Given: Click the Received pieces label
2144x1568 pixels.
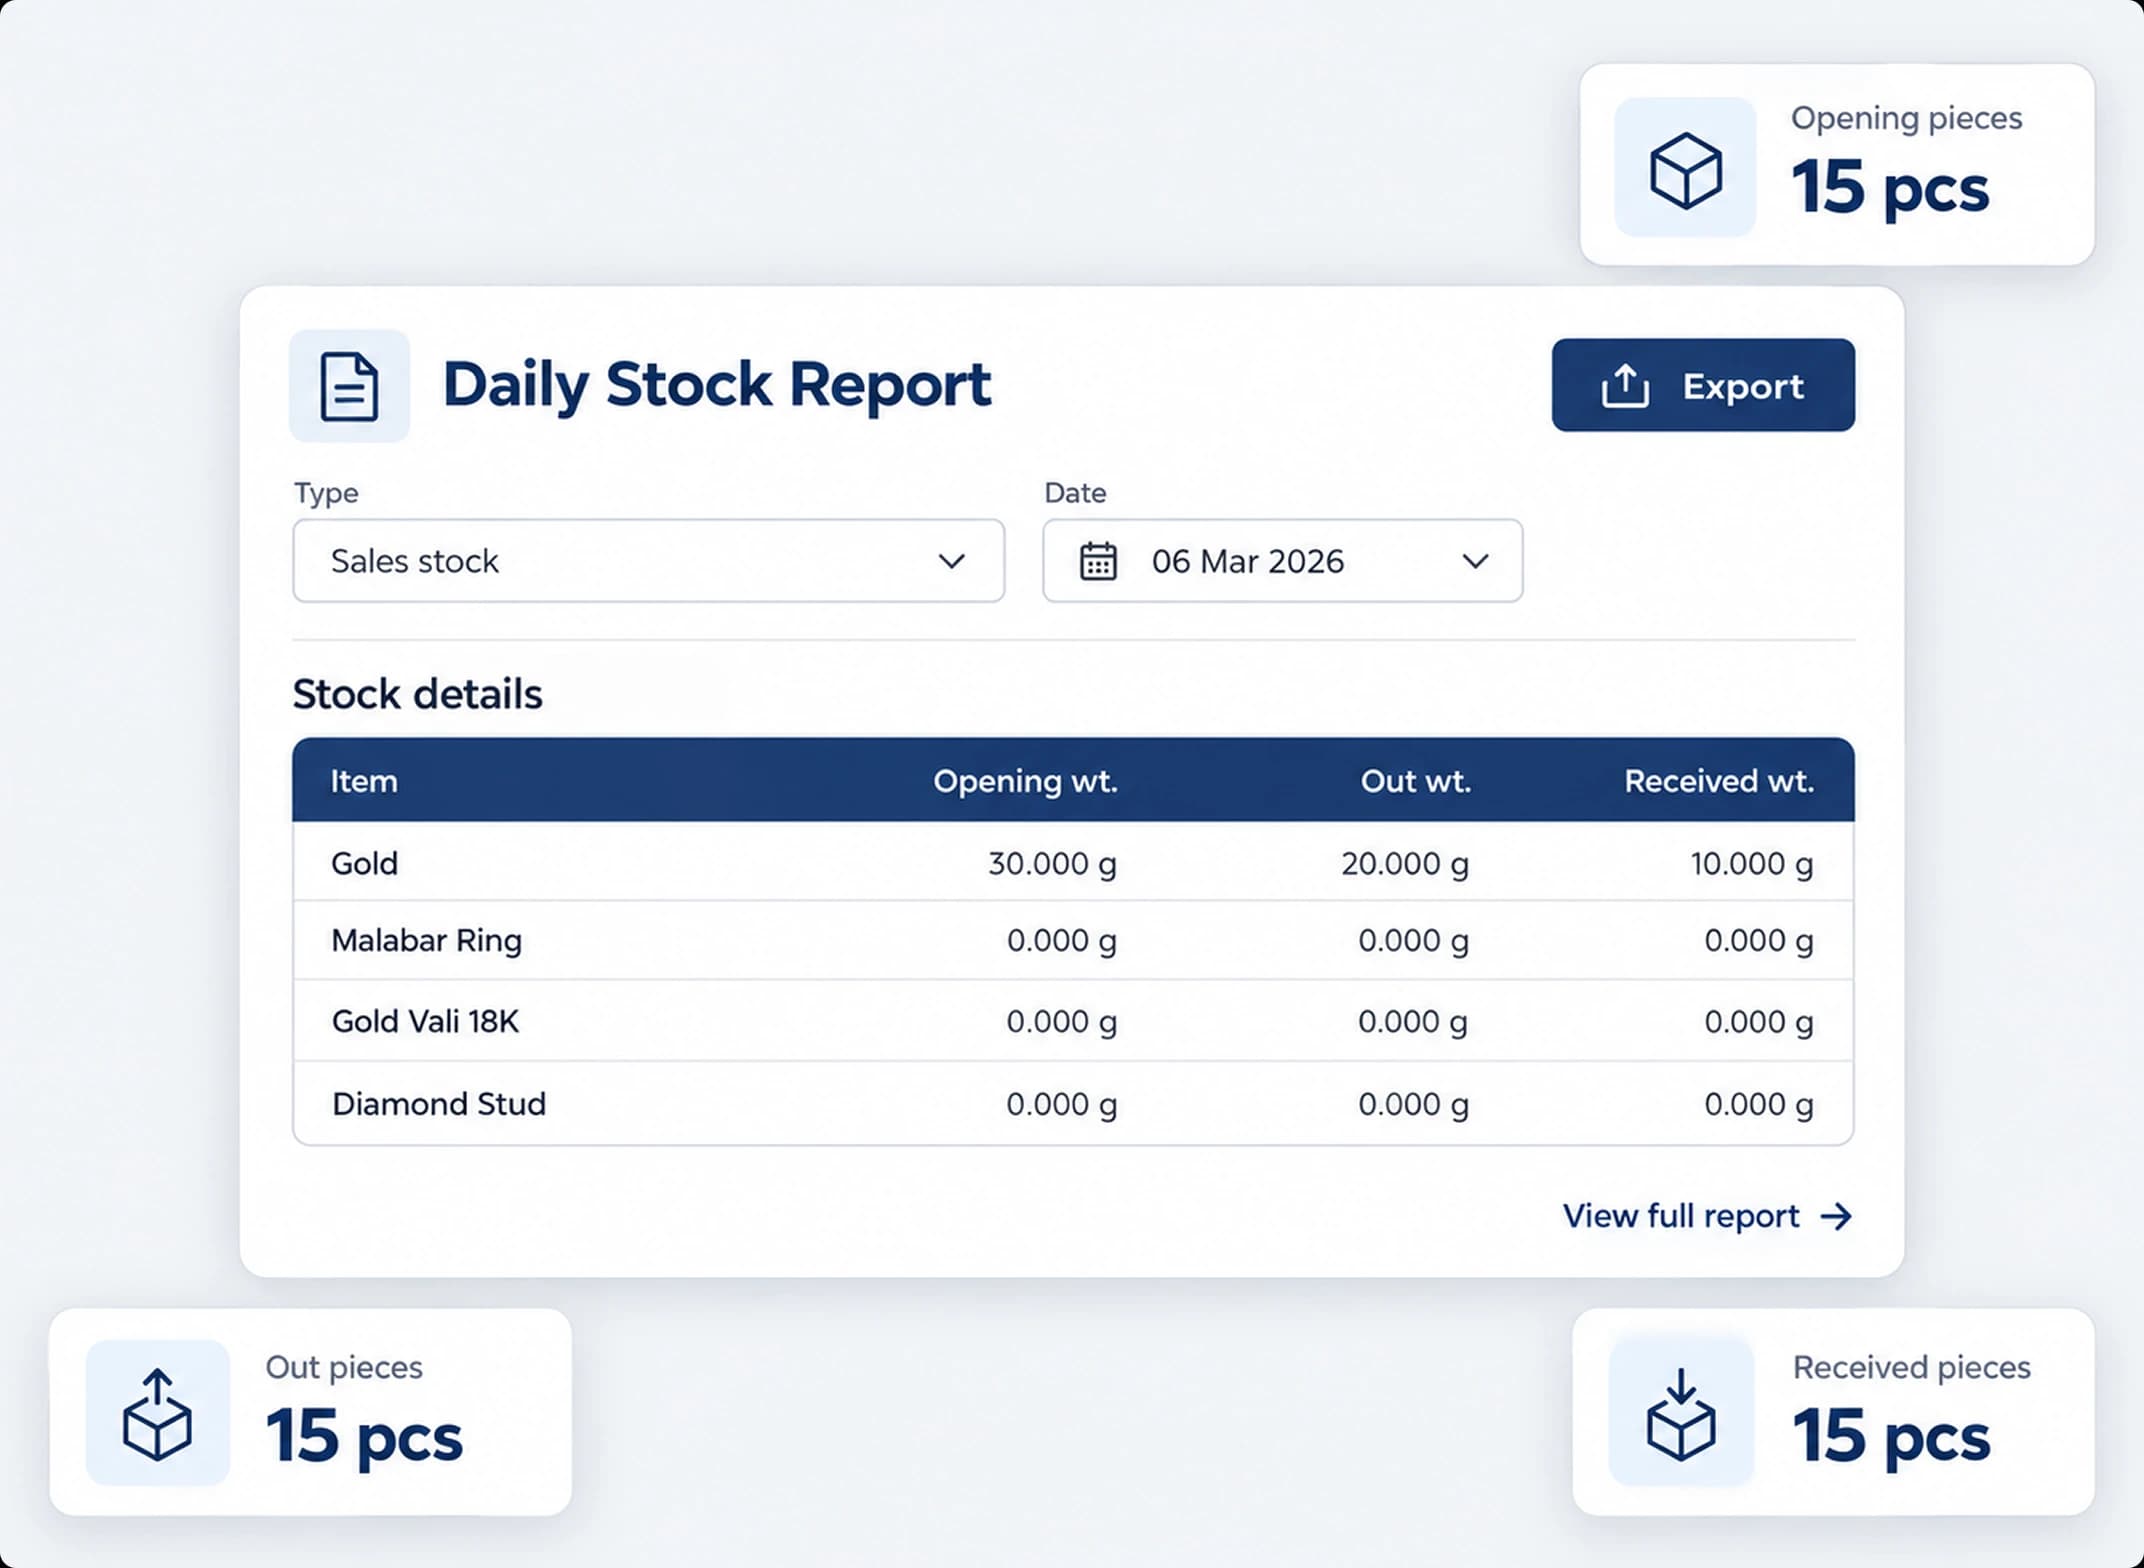Looking at the screenshot, I should (1911, 1368).
